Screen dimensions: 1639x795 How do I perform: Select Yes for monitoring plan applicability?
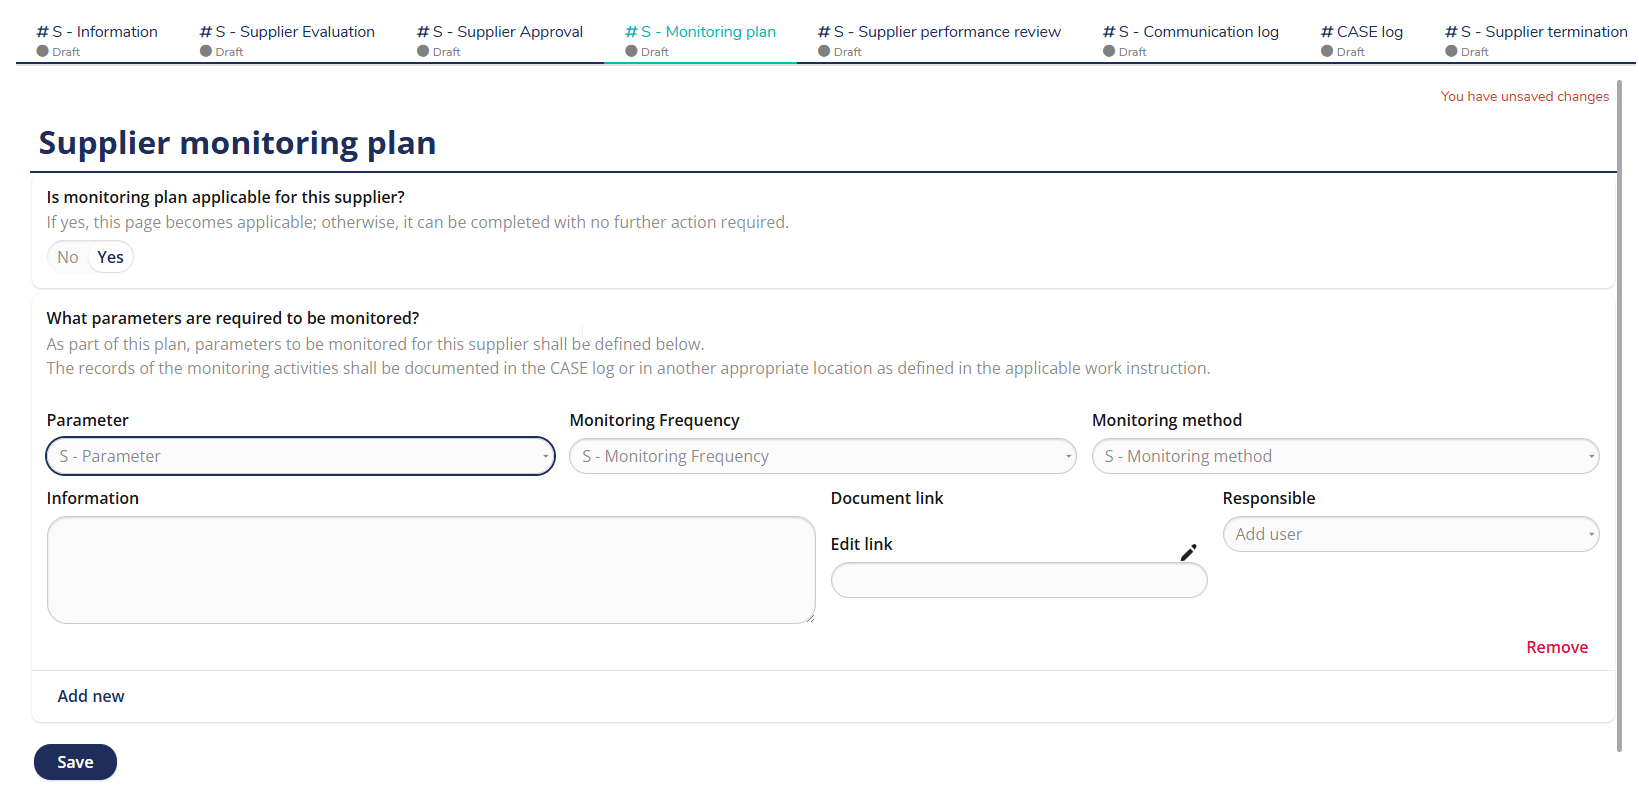(x=110, y=257)
